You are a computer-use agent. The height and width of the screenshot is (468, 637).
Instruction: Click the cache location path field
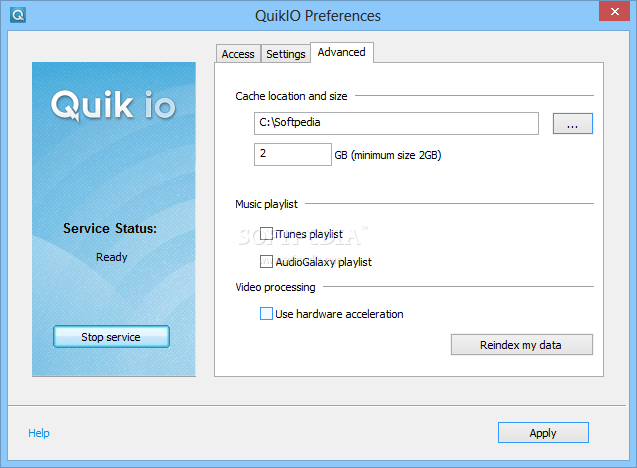click(396, 123)
